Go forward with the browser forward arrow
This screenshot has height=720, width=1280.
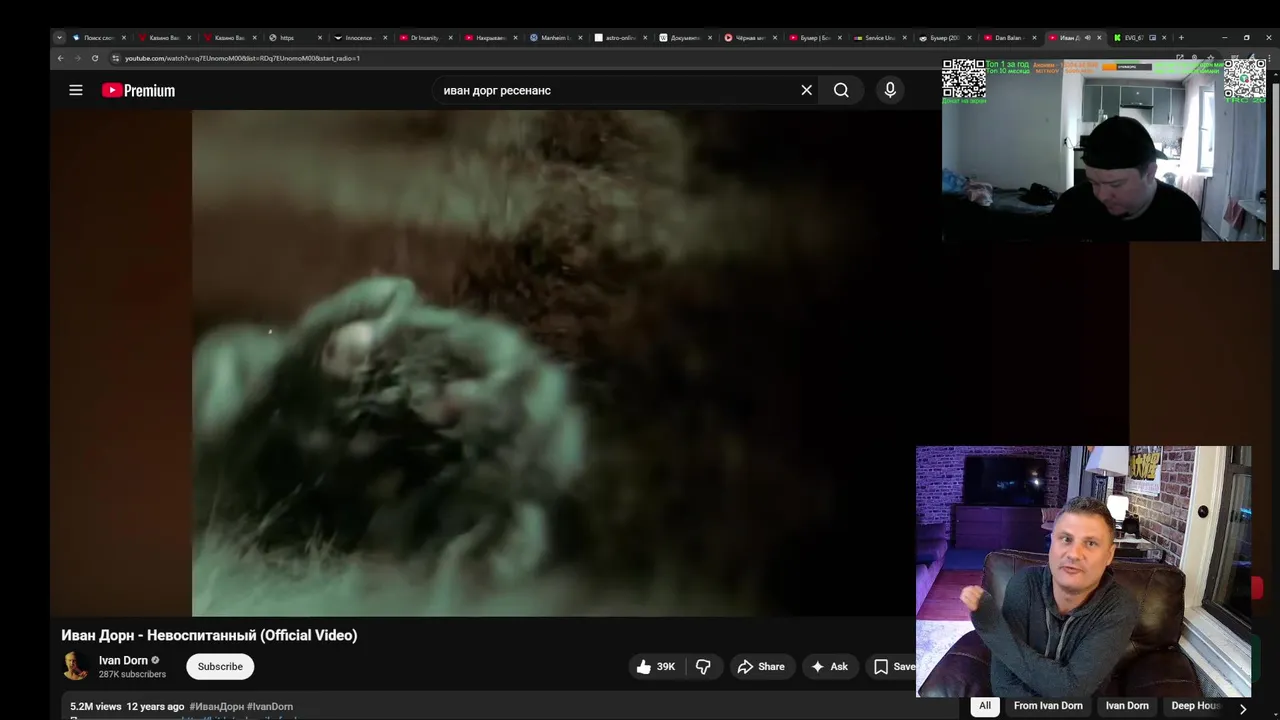(78, 58)
